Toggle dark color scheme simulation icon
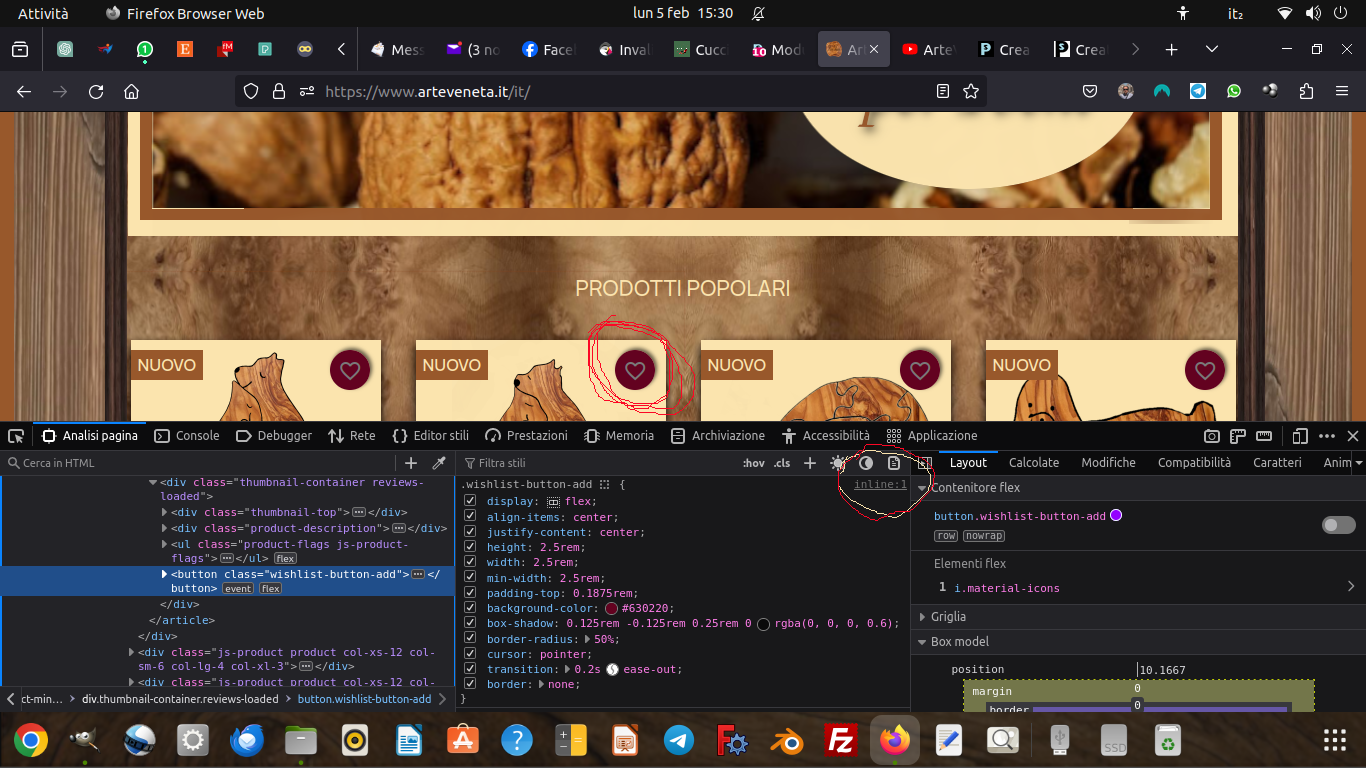This screenshot has width=1366, height=768. [866, 463]
